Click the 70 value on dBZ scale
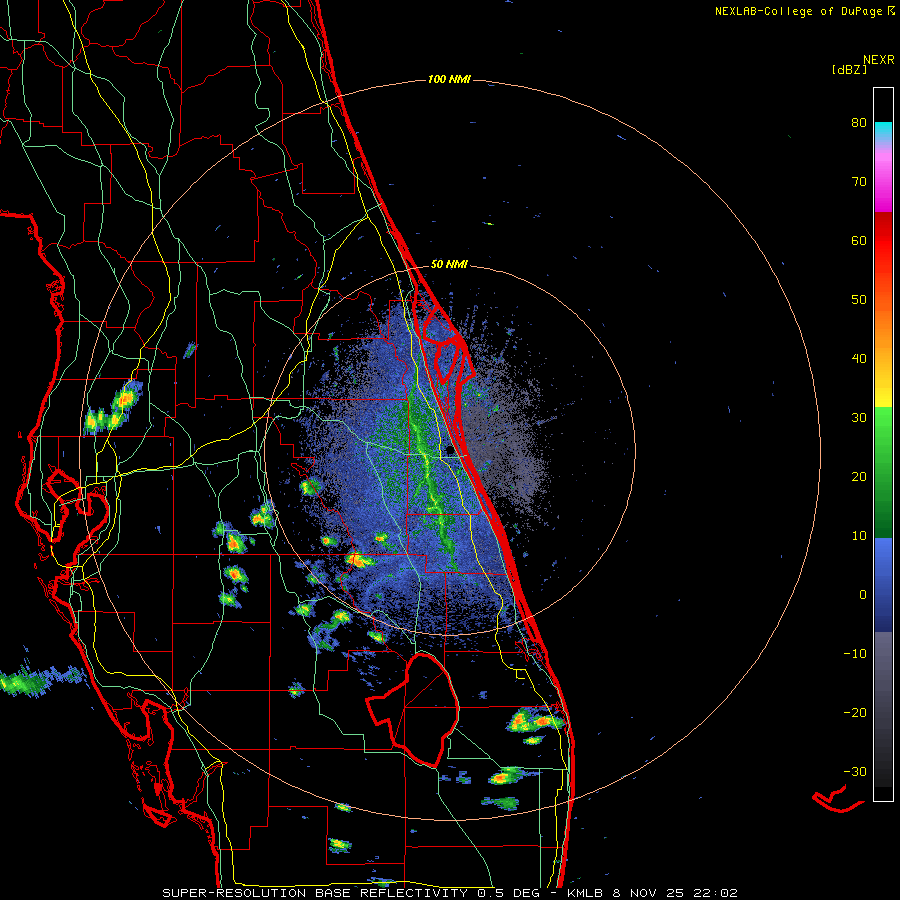The width and height of the screenshot is (900, 900). (x=859, y=181)
